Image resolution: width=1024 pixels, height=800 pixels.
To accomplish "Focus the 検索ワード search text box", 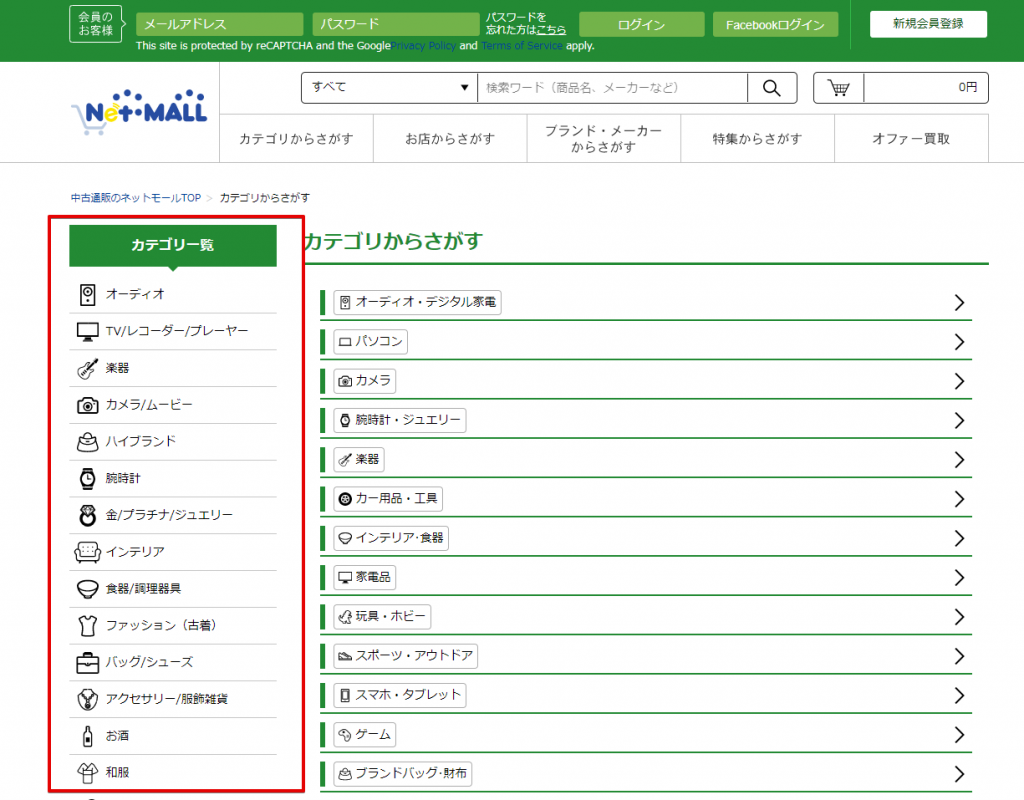I will point(612,88).
